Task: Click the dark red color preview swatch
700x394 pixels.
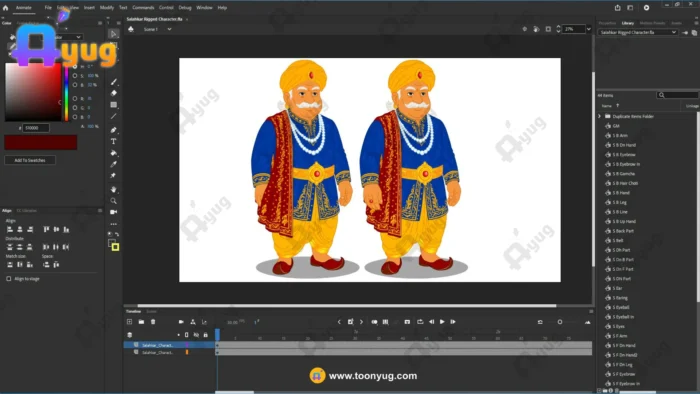Action: click(x=41, y=143)
